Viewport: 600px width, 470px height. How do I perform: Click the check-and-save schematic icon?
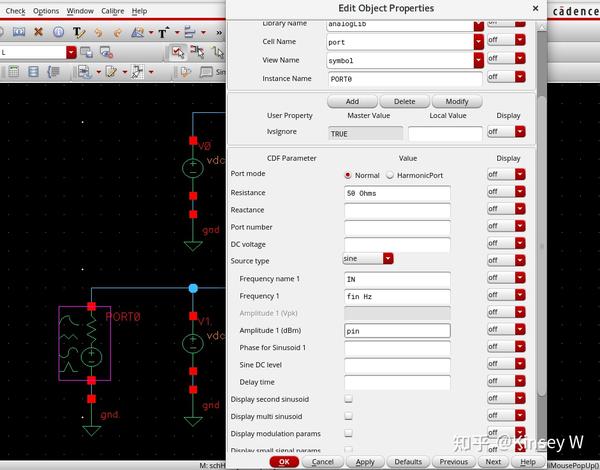point(84,72)
